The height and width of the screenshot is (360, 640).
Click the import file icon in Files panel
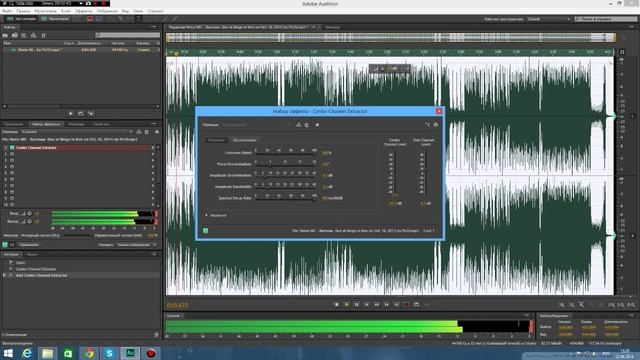click(15, 36)
